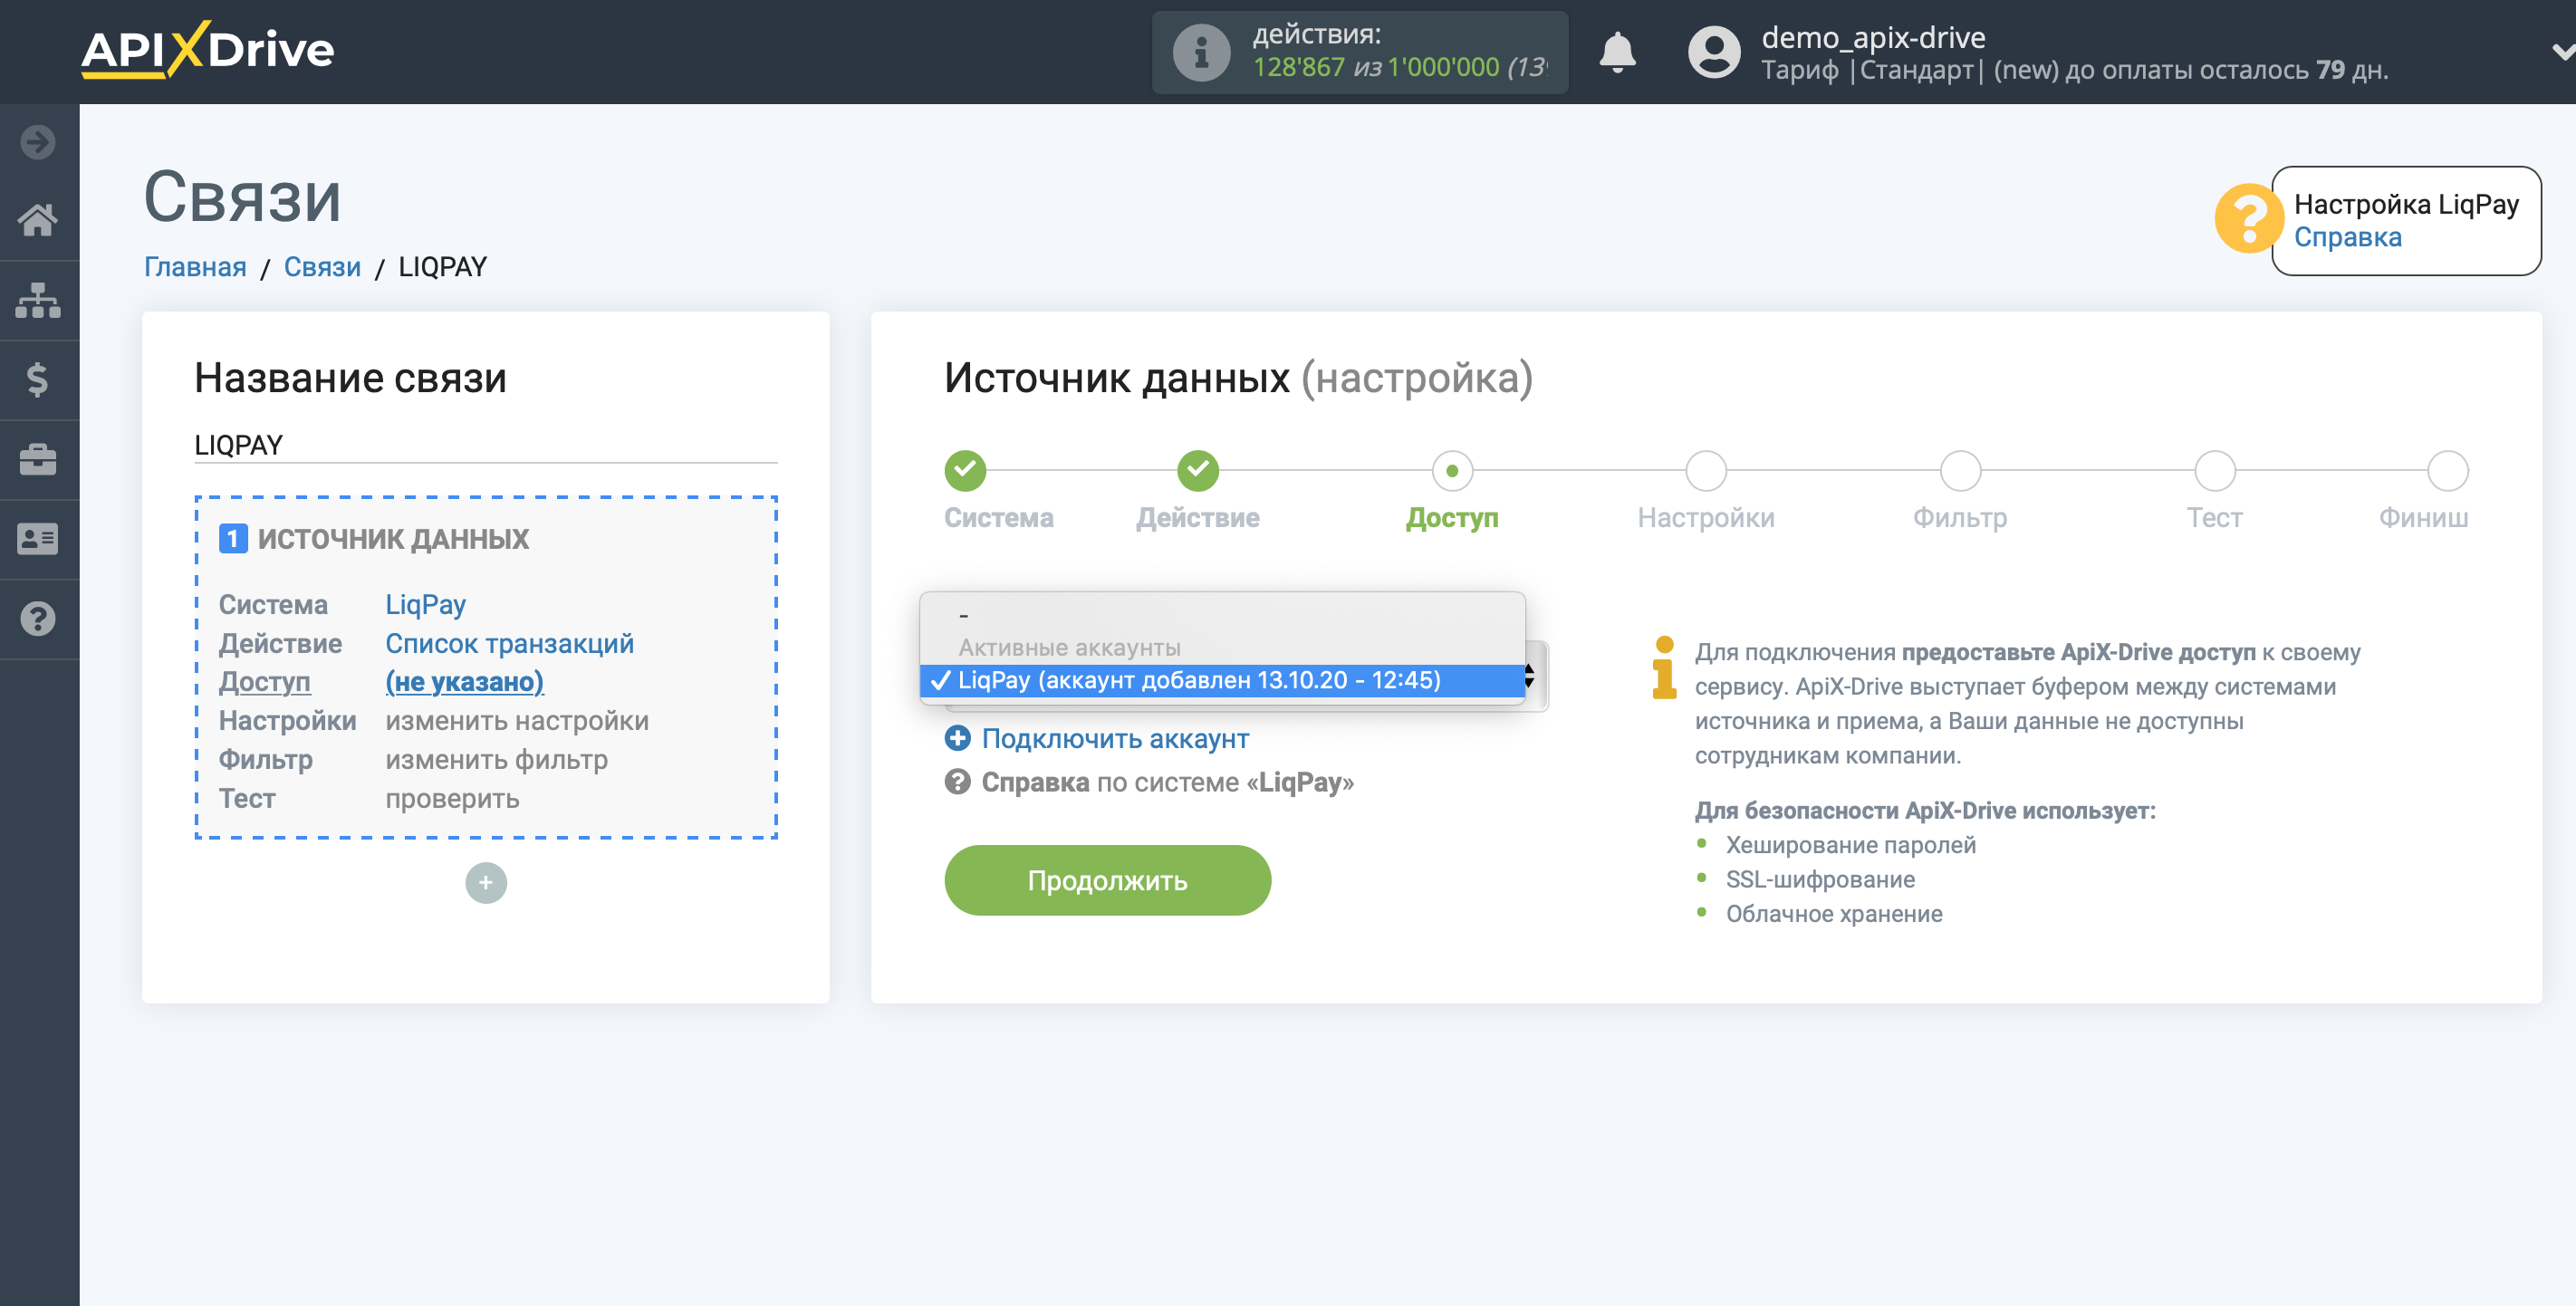This screenshot has width=2576, height=1306.
Task: Open briefcase icon in sidebar
Action: coord(38,460)
